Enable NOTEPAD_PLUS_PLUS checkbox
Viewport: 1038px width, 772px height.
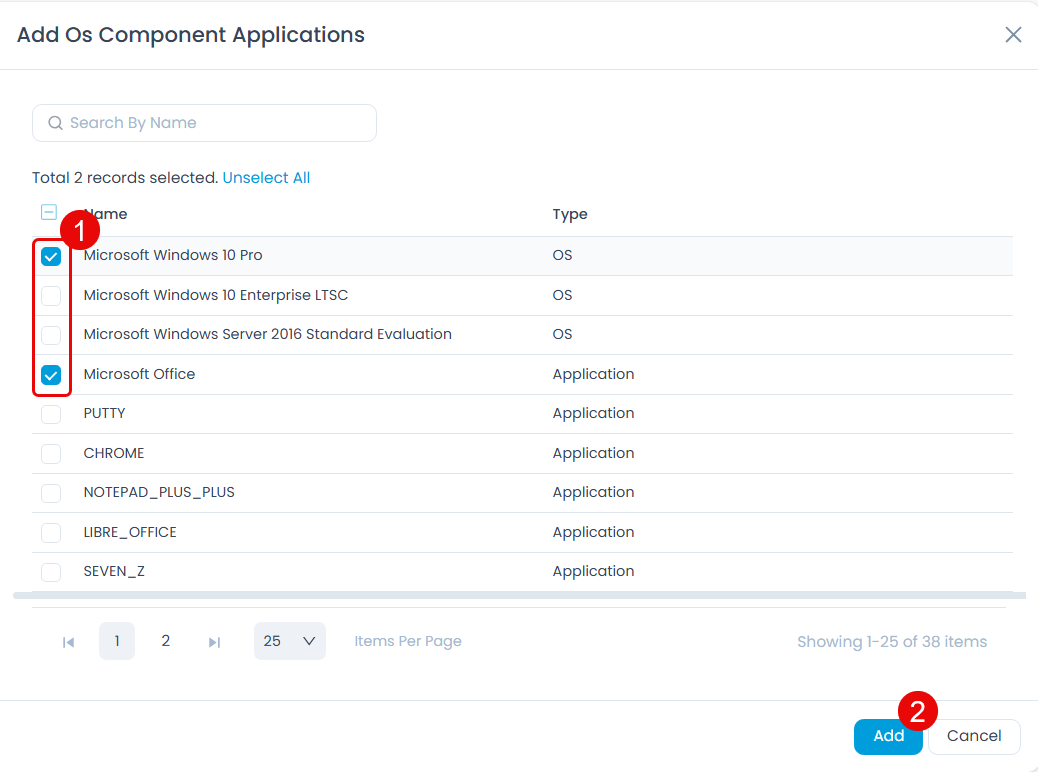click(x=50, y=492)
